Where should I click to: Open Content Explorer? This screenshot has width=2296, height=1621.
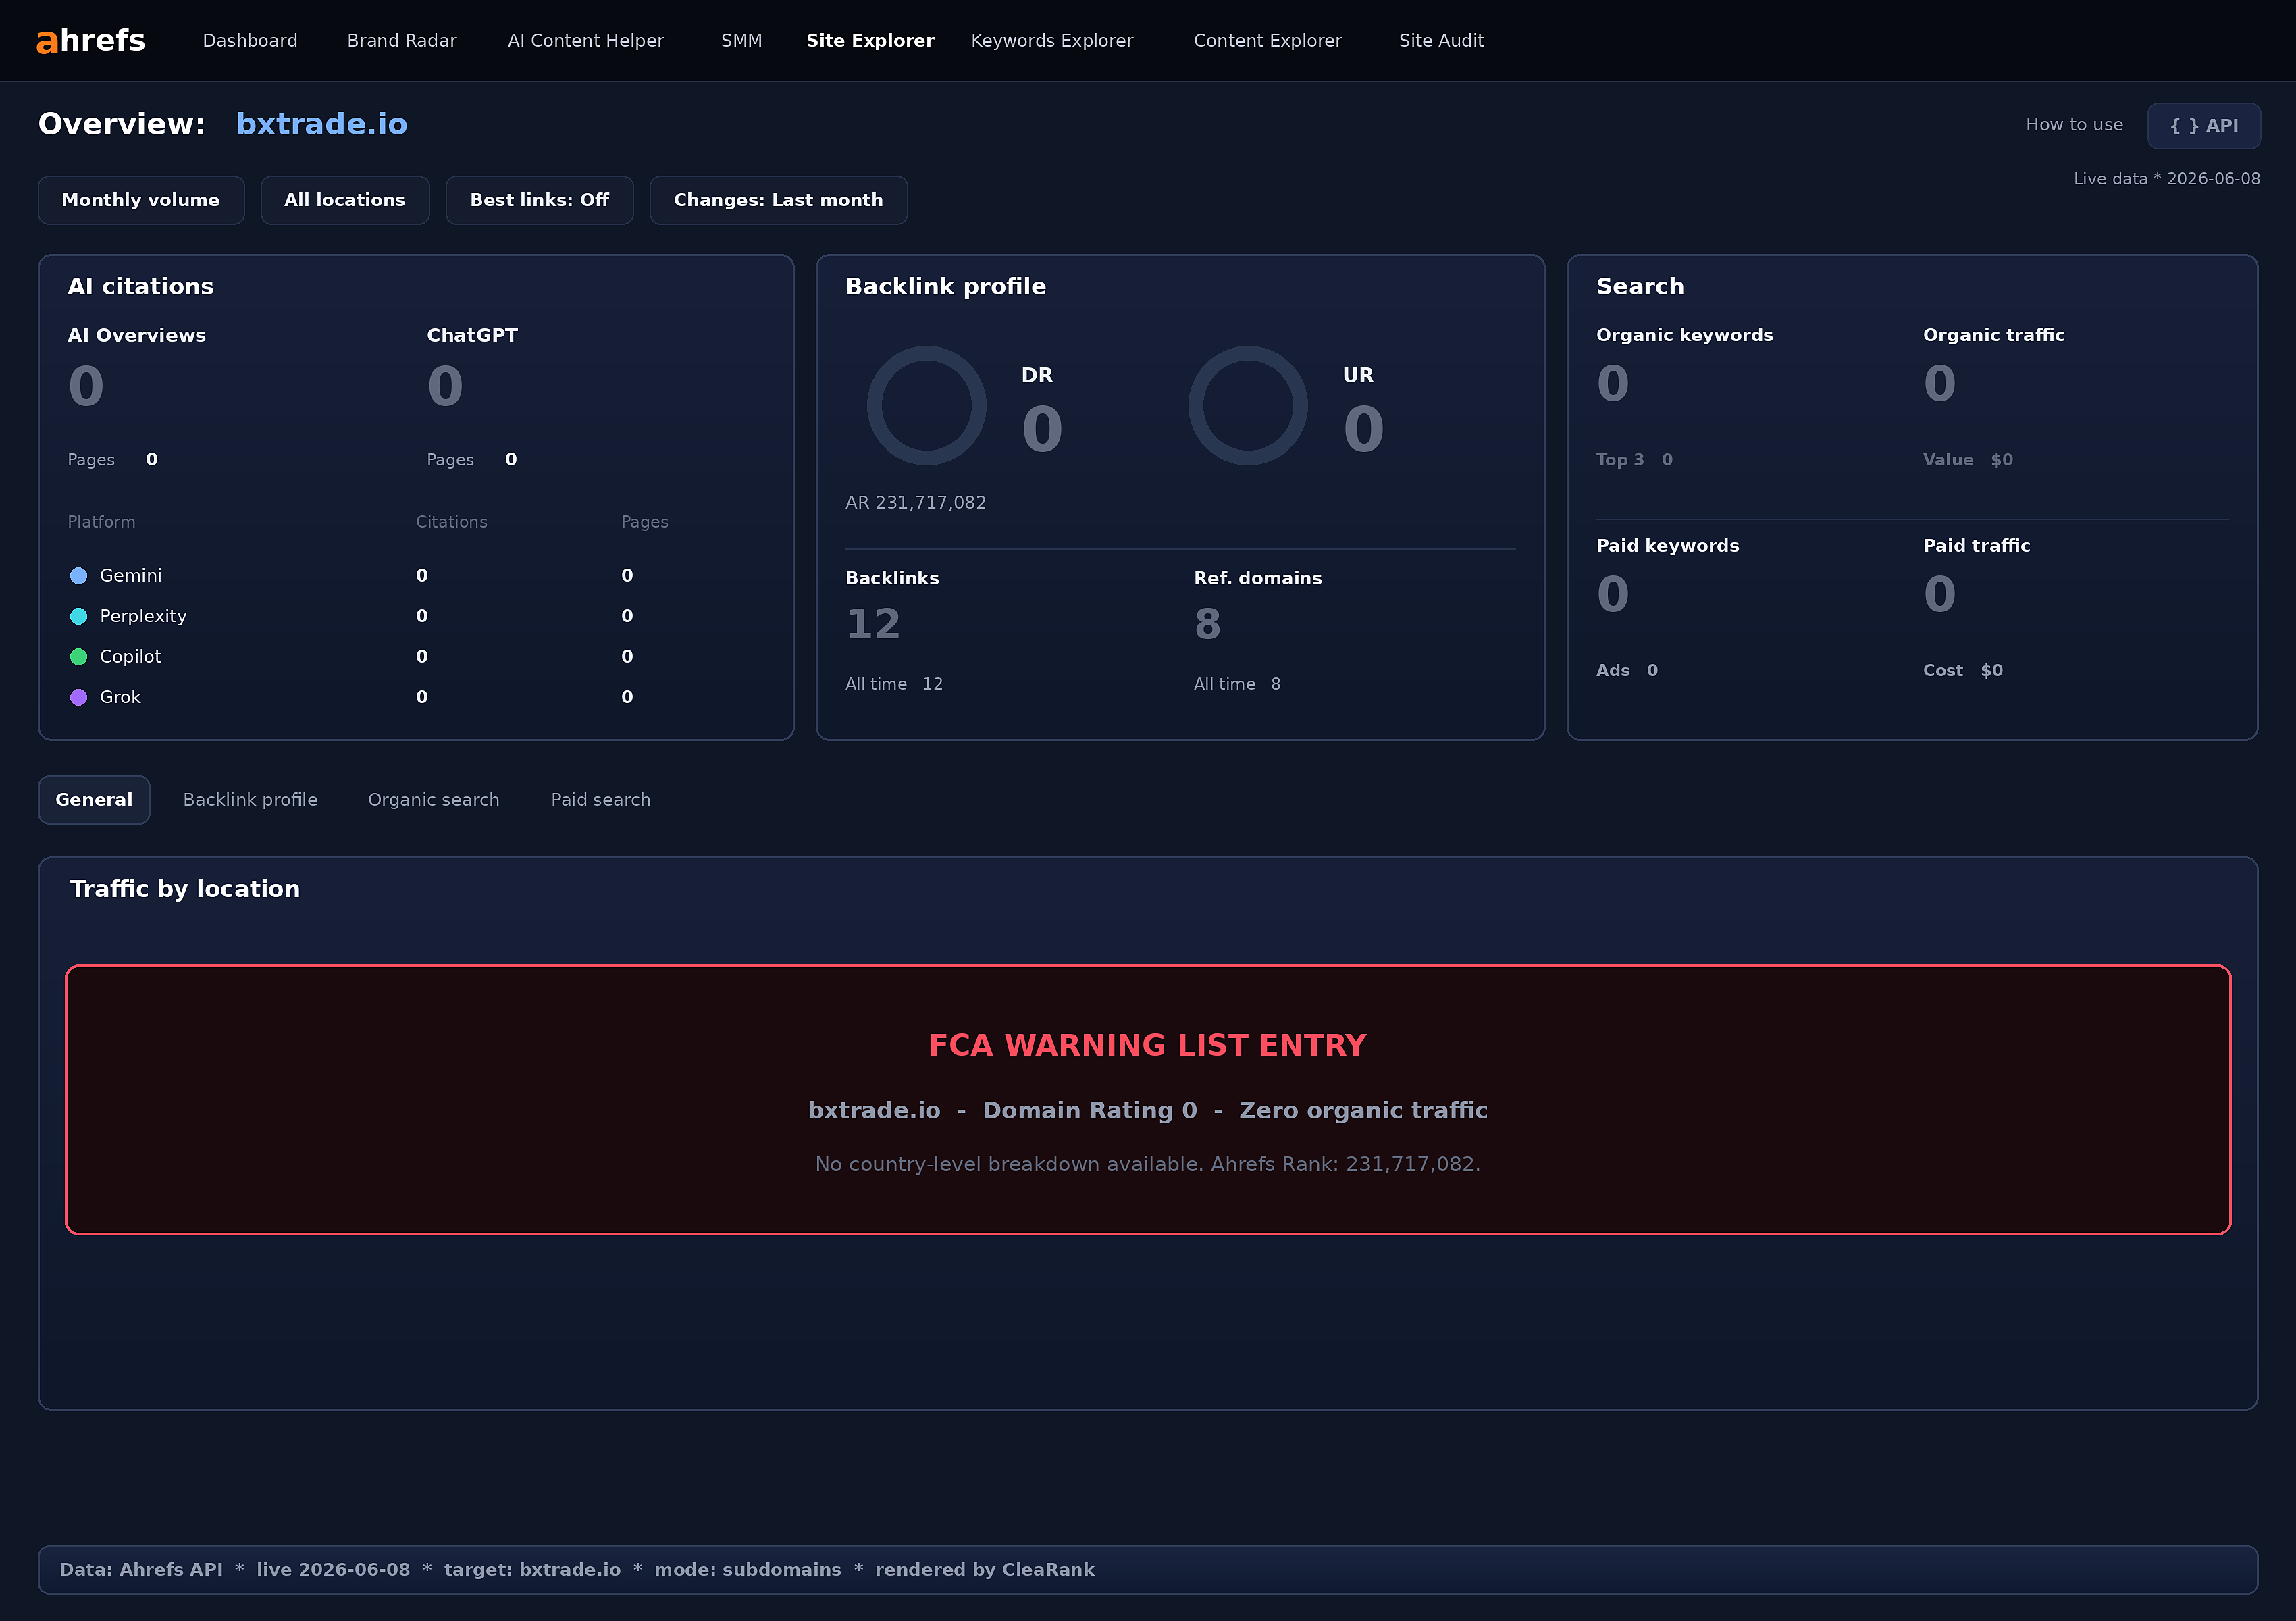pos(1267,41)
